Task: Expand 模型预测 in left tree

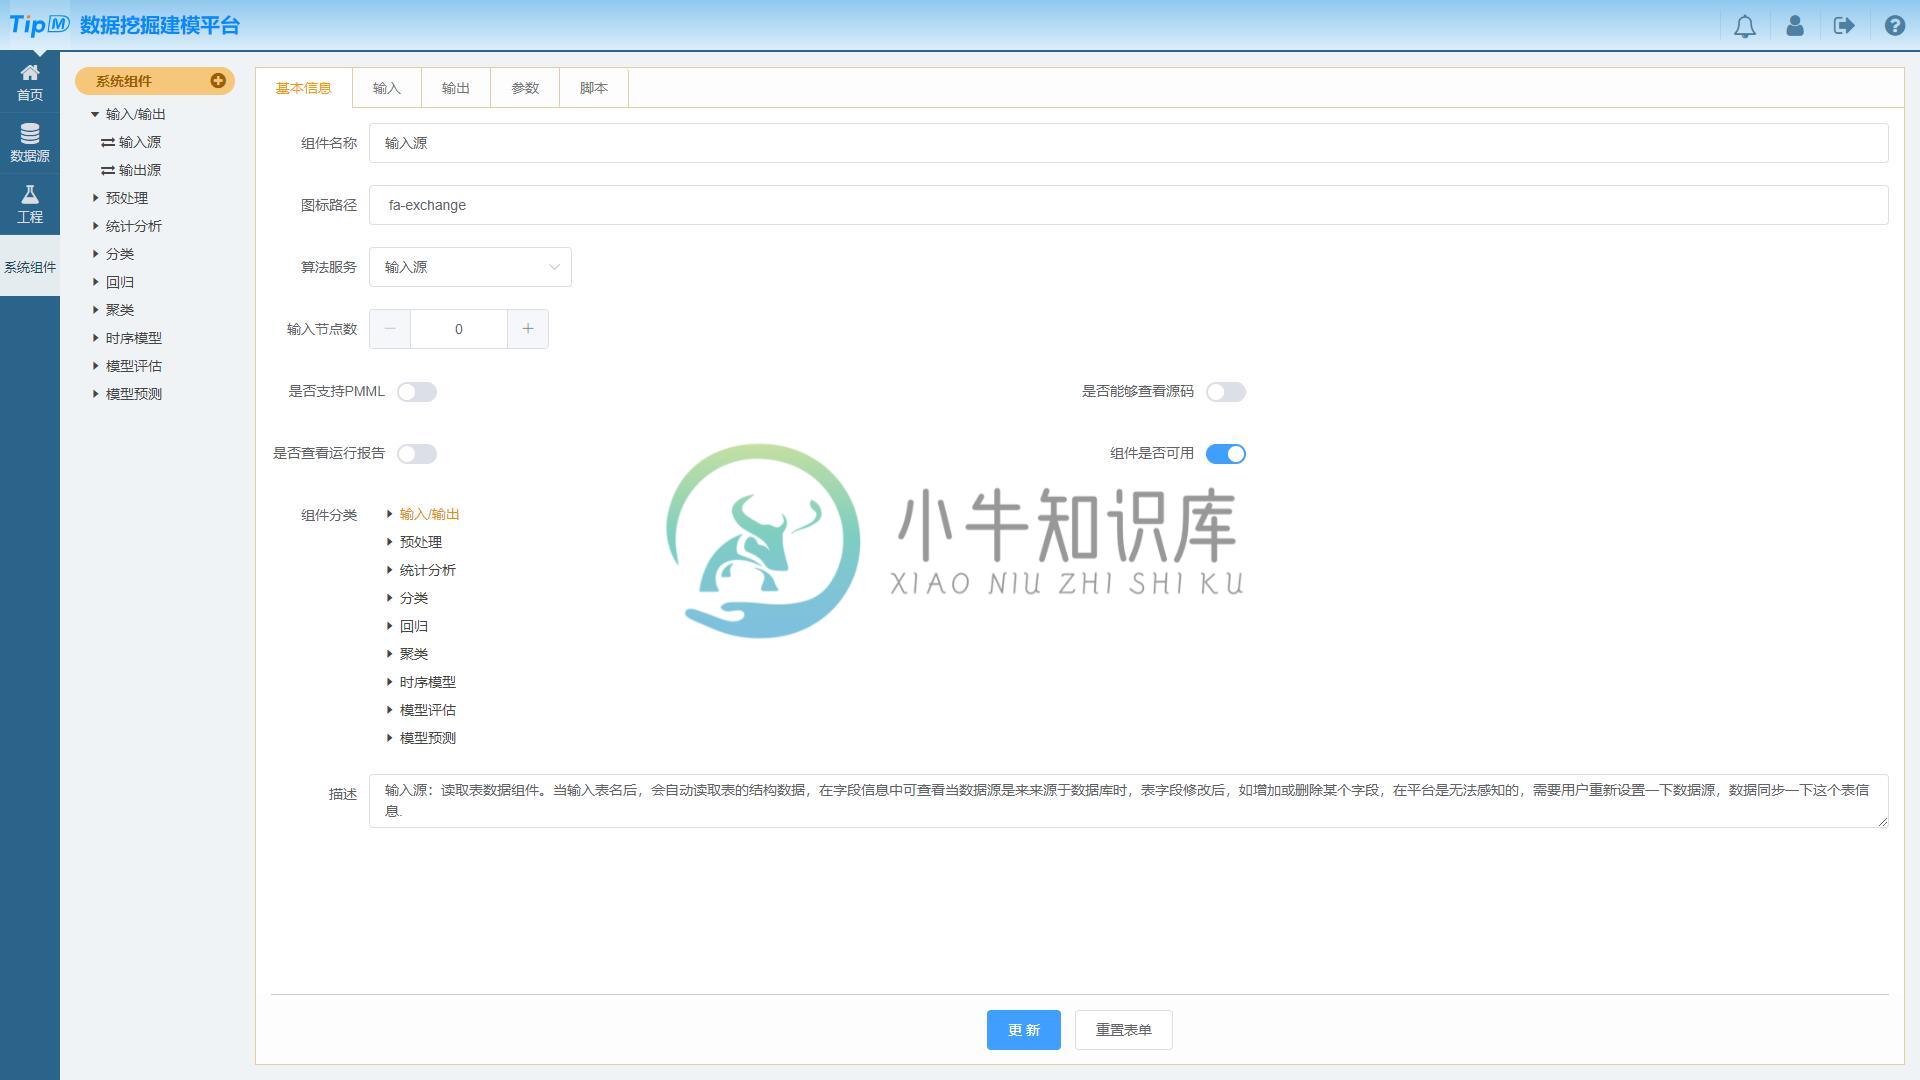Action: pyautogui.click(x=96, y=394)
